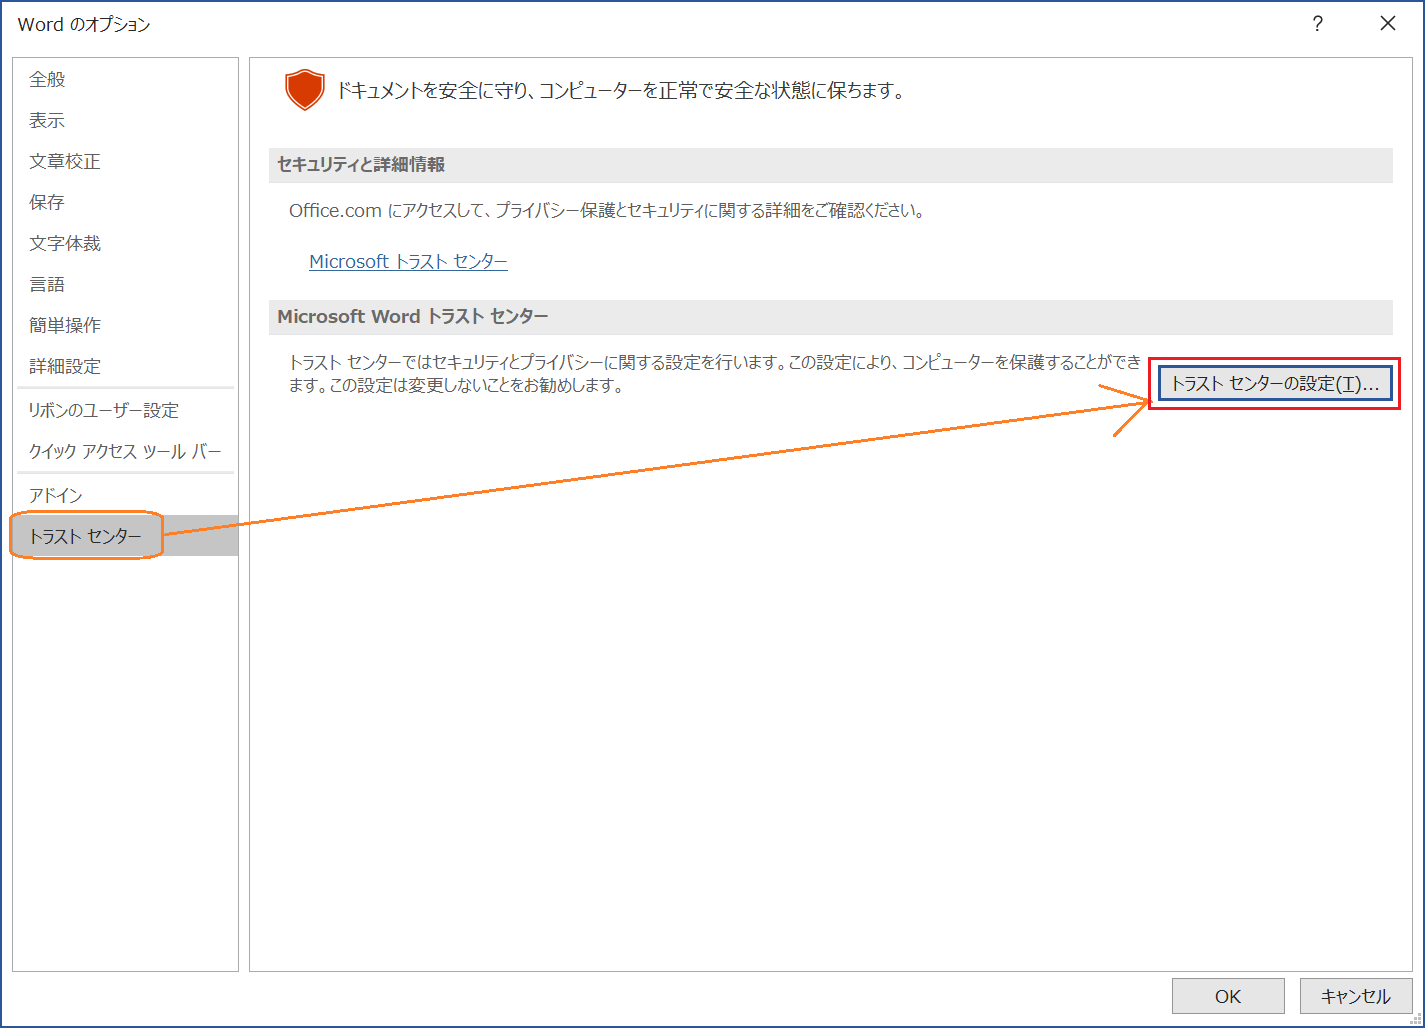Click the キャンセル button
1425x1028 pixels.
1355,996
